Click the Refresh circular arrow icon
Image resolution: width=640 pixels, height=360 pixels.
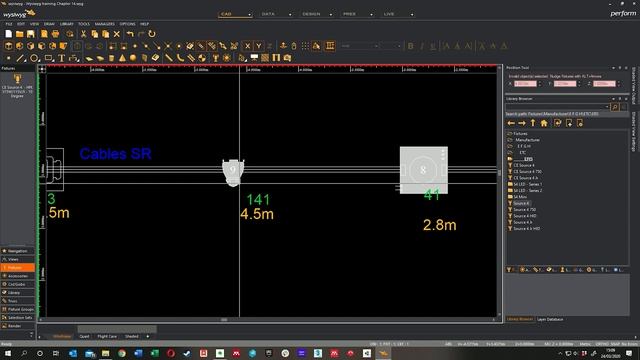click(x=152, y=34)
